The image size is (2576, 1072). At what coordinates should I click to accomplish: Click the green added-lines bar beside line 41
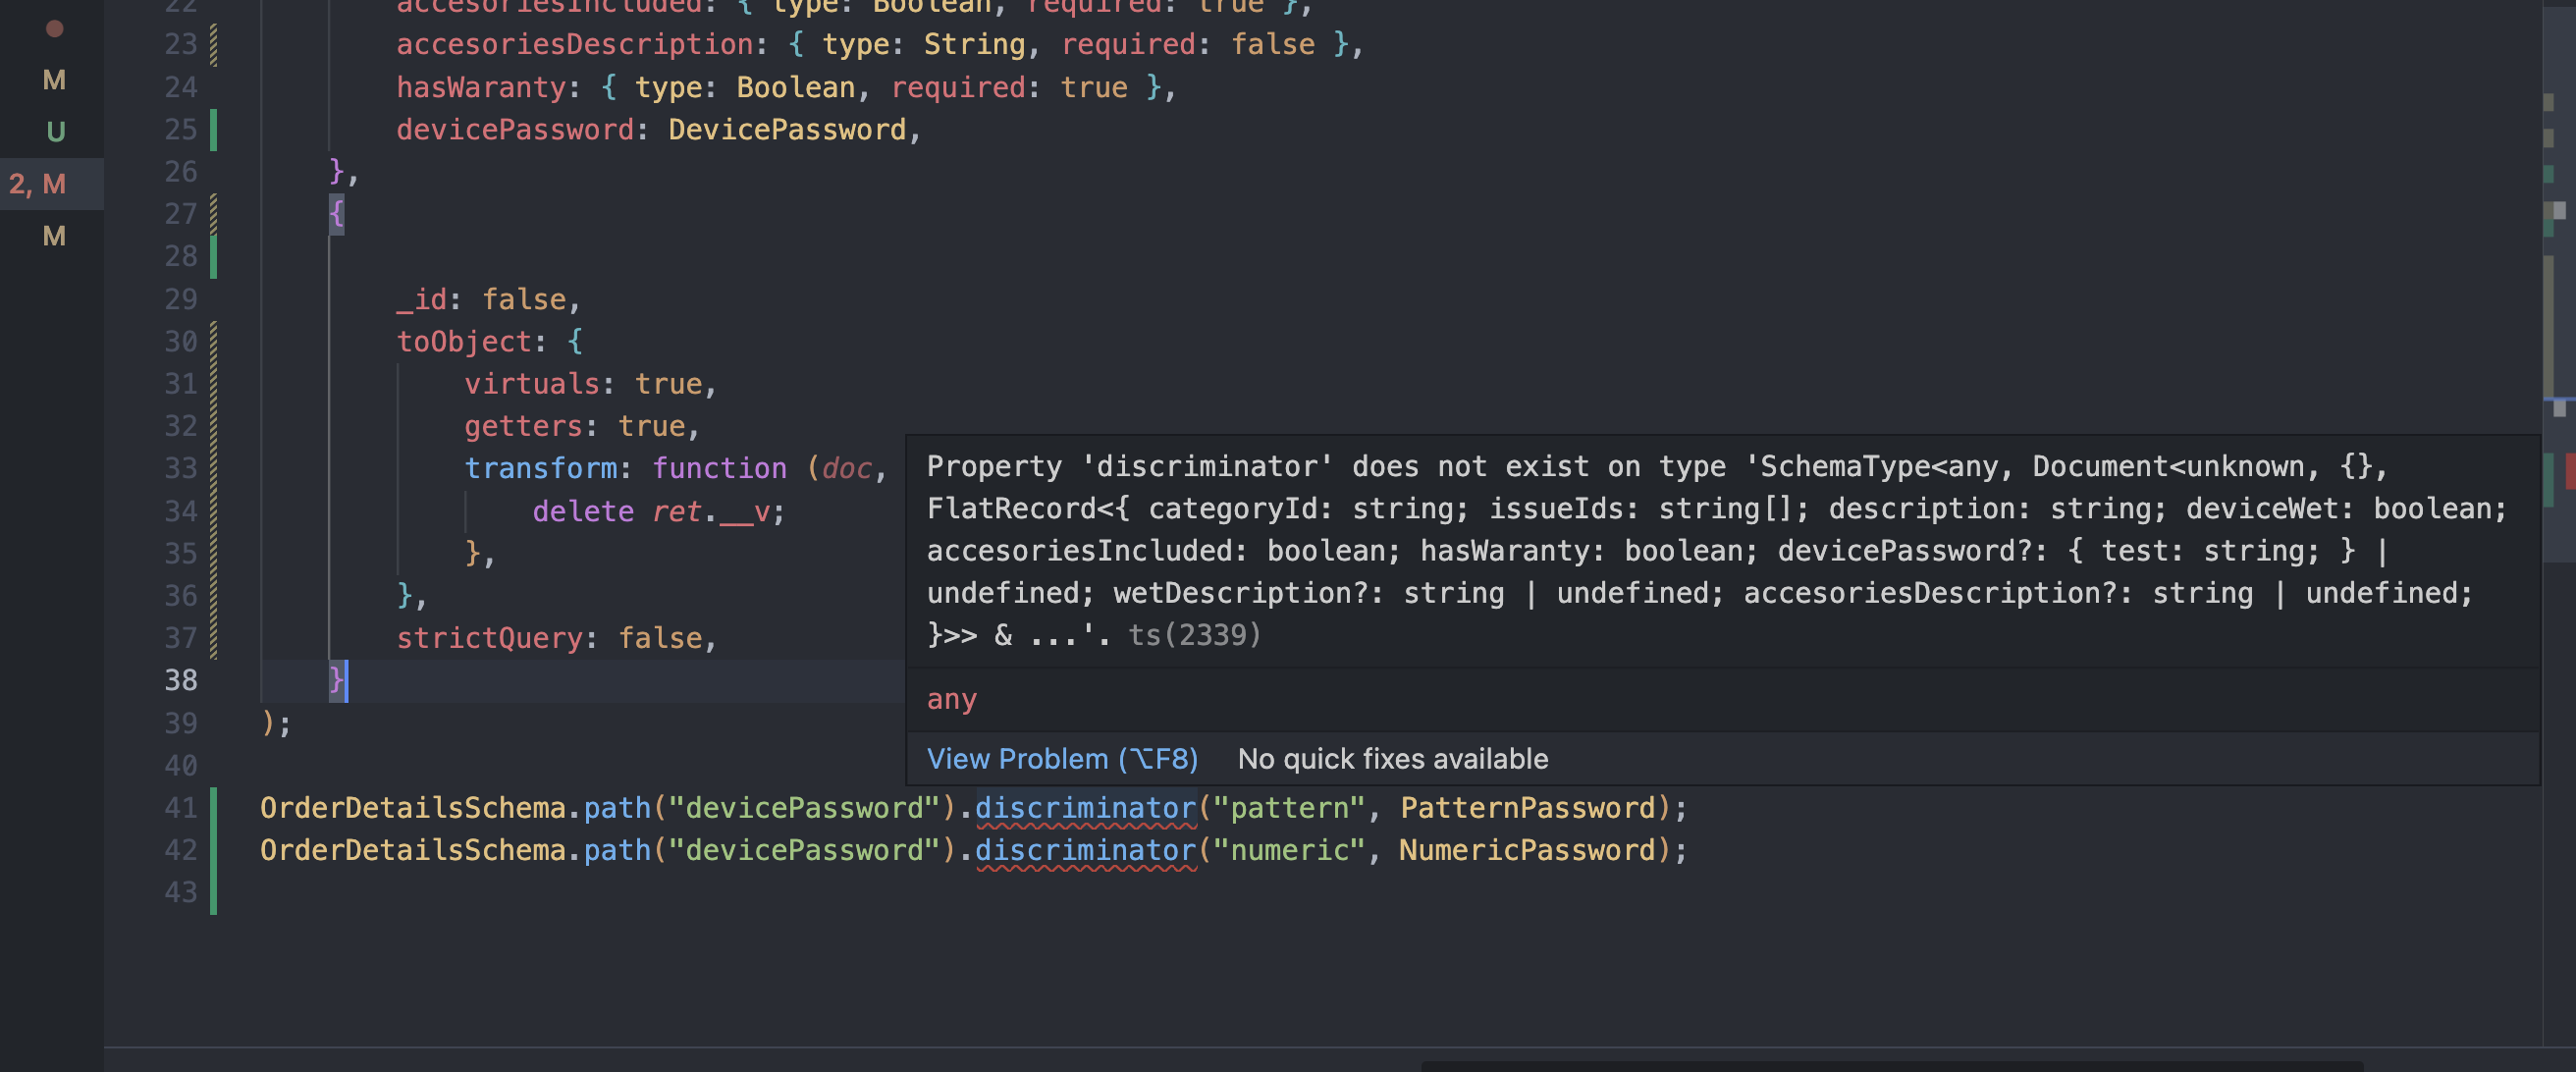point(213,808)
